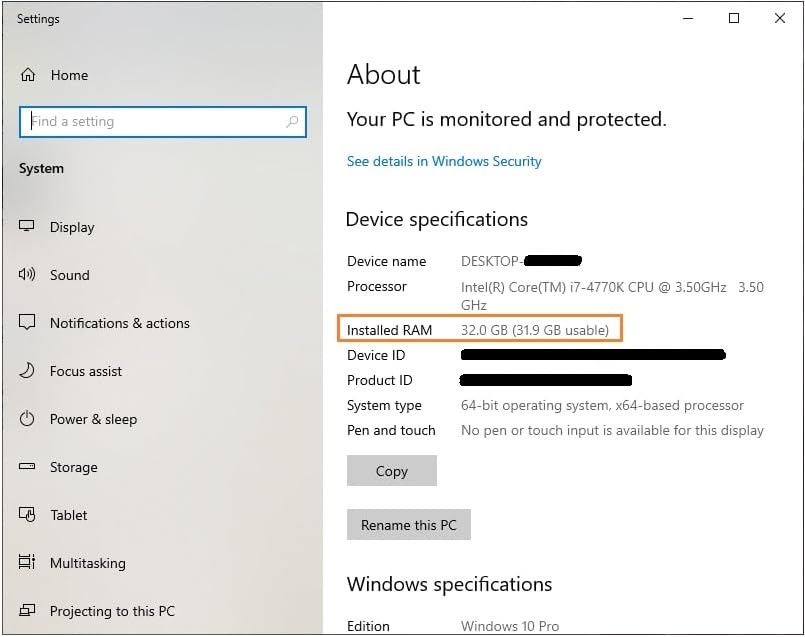Click the Home house icon
This screenshot has height=637, width=805.
pyautogui.click(x=28, y=75)
